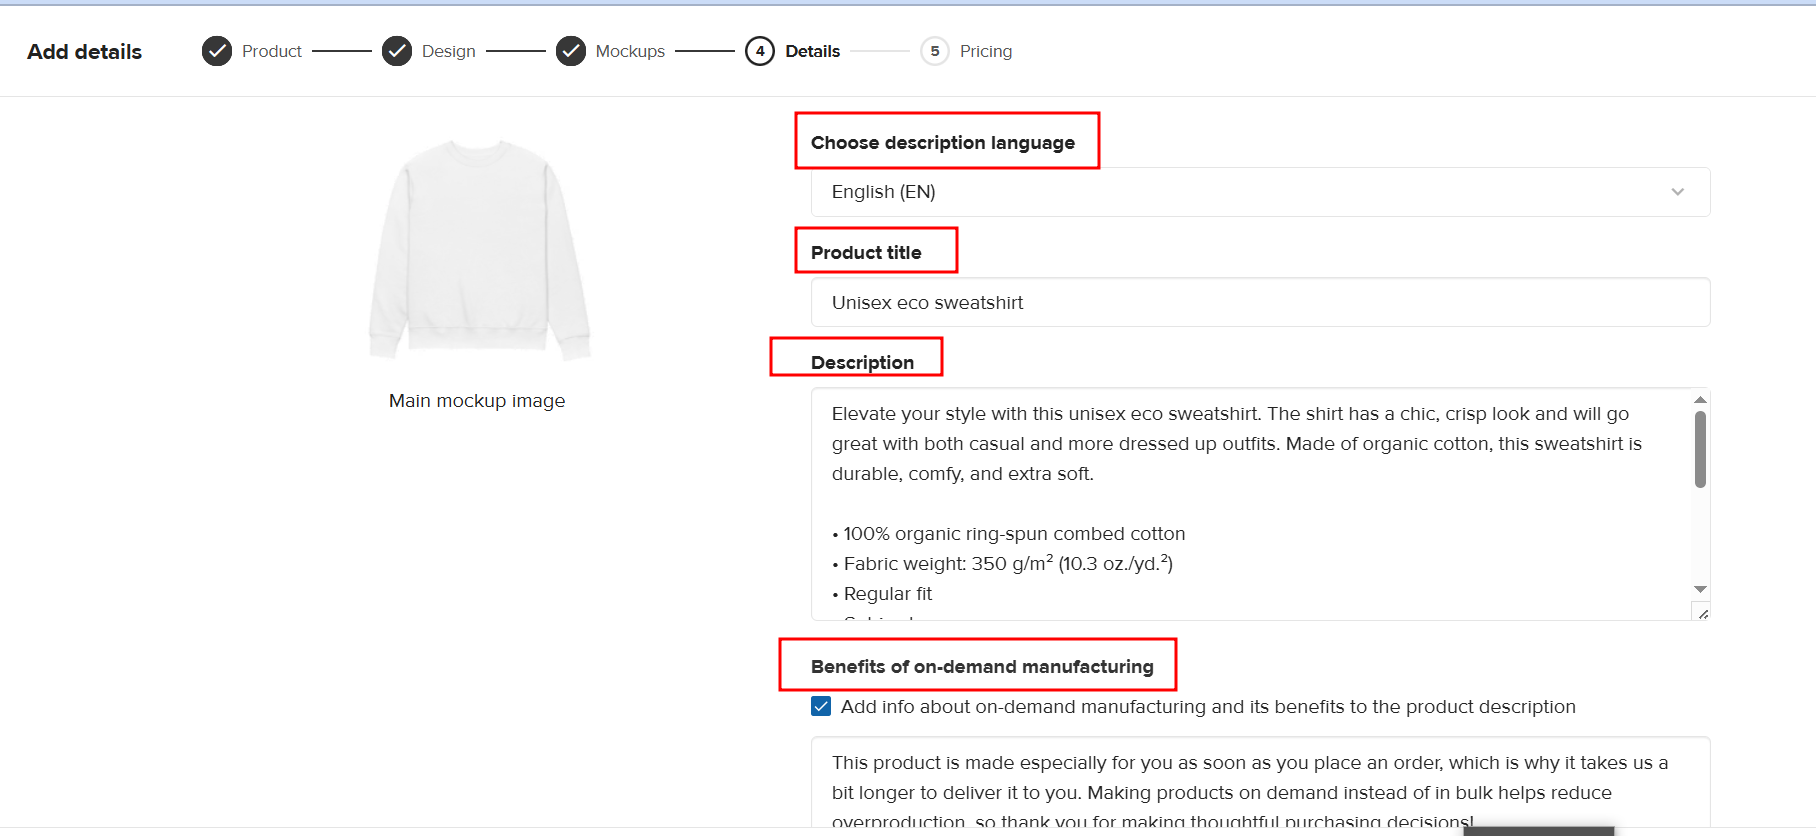This screenshot has height=836, width=1816.
Task: Click the description scrollbar thumb
Action: (1700, 450)
